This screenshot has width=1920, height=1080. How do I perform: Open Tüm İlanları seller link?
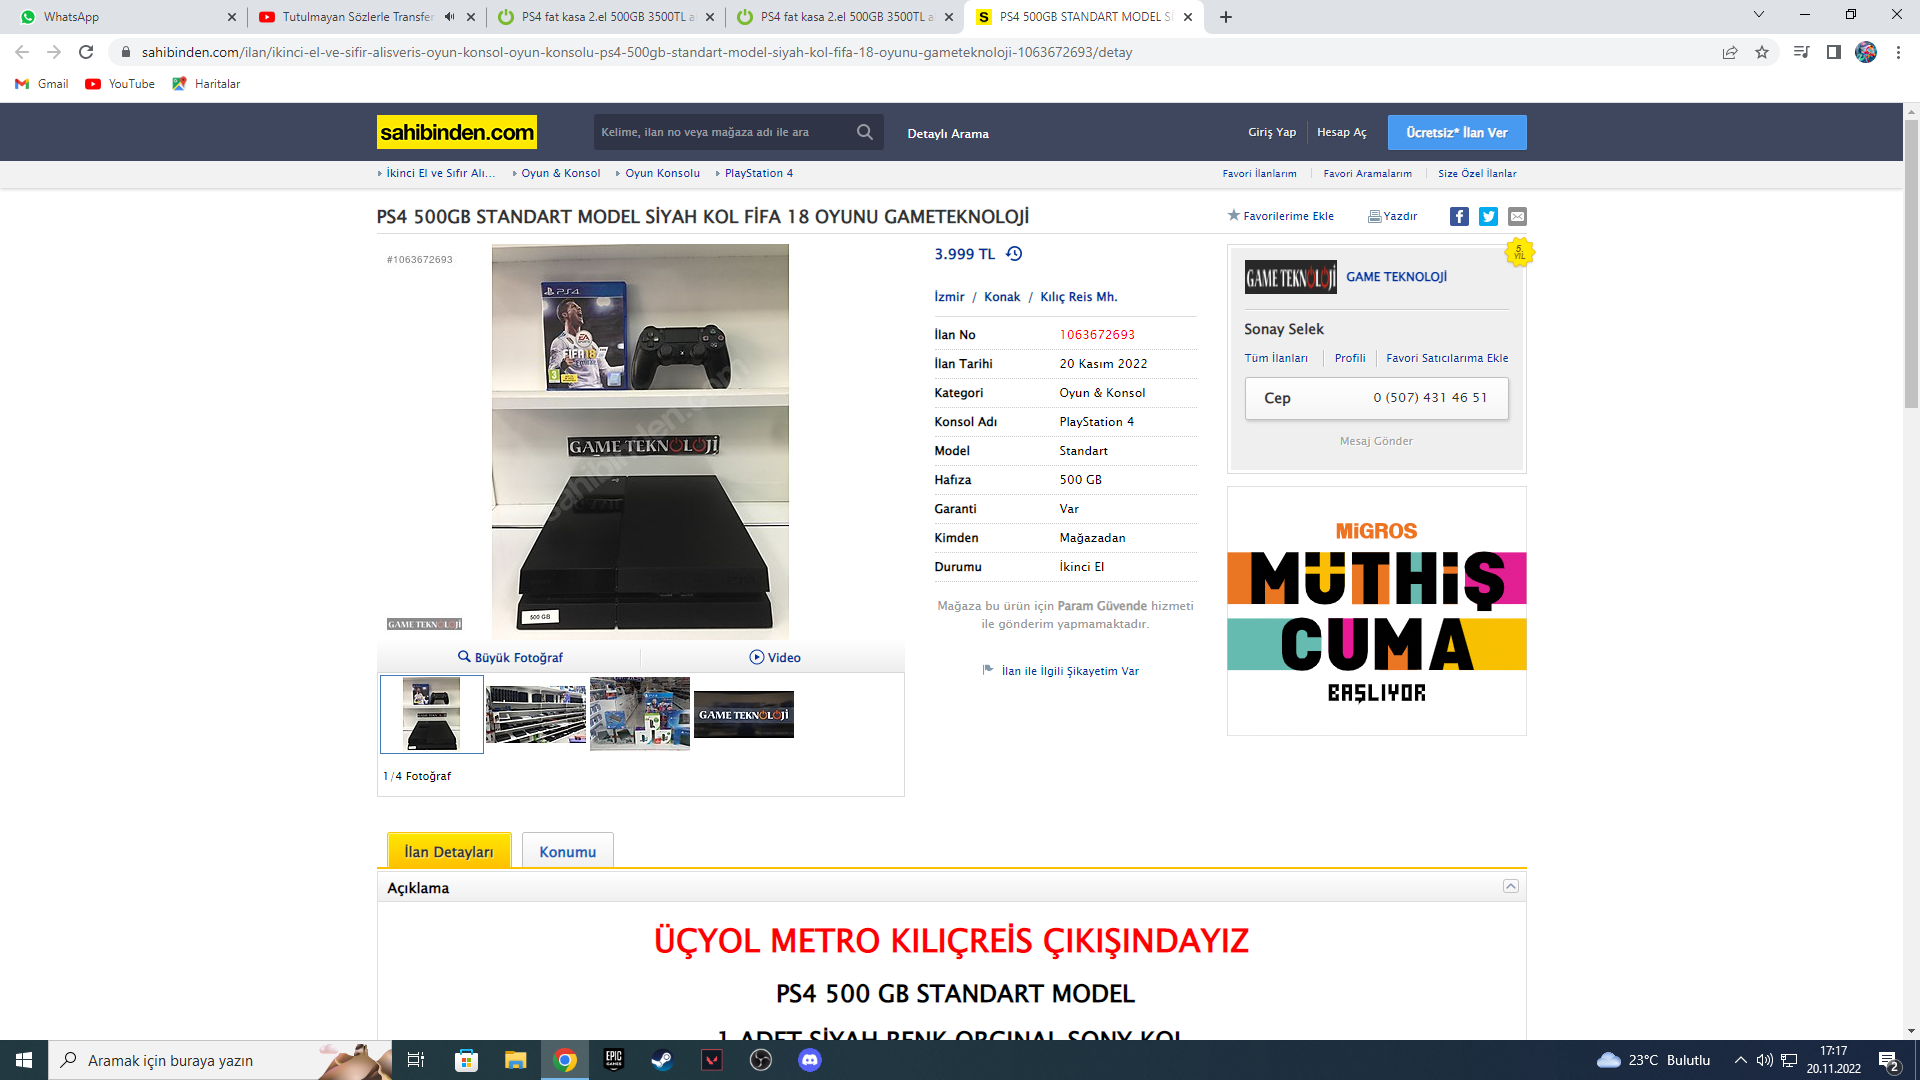coord(1275,358)
